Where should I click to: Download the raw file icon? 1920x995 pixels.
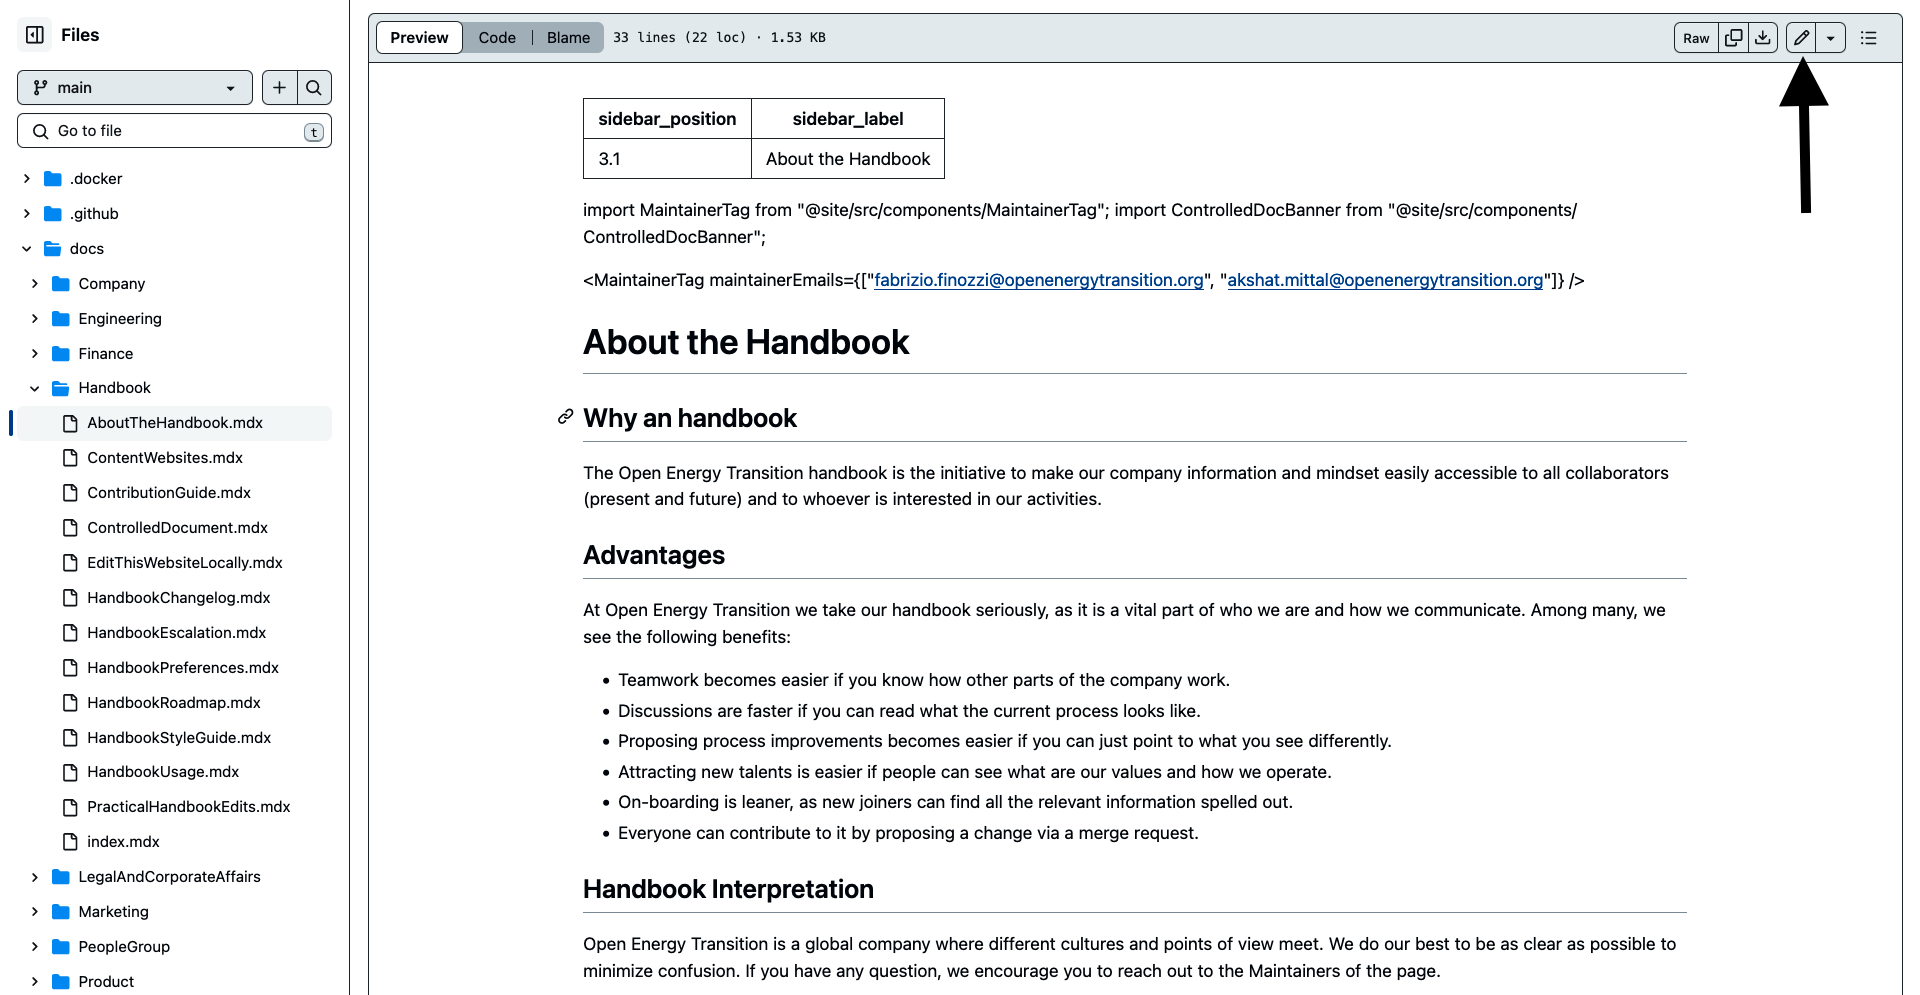pyautogui.click(x=1763, y=38)
